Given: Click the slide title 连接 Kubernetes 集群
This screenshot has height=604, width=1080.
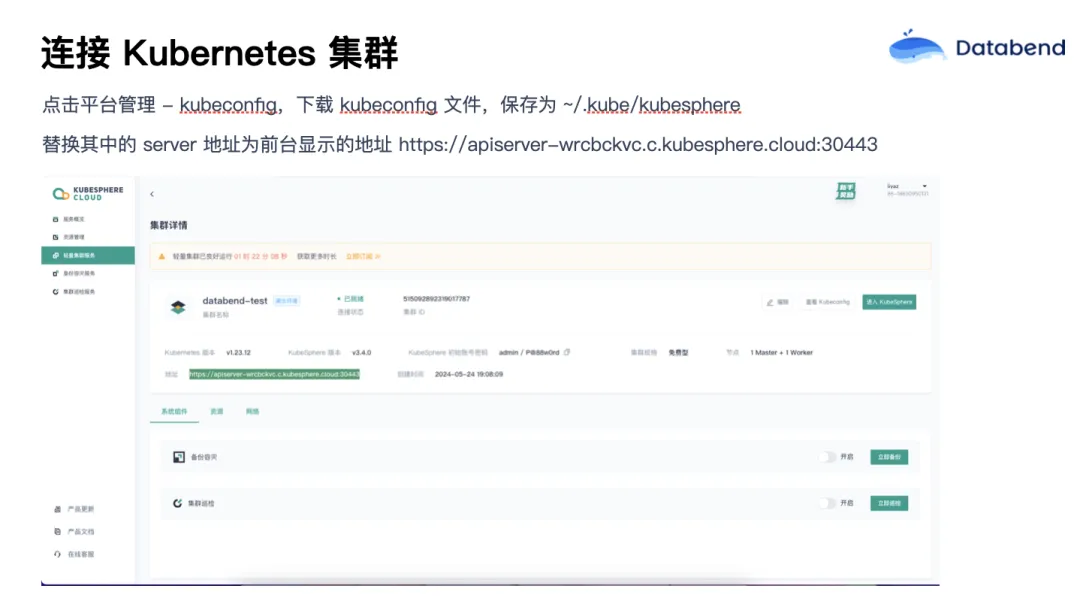Looking at the screenshot, I should click(220, 52).
